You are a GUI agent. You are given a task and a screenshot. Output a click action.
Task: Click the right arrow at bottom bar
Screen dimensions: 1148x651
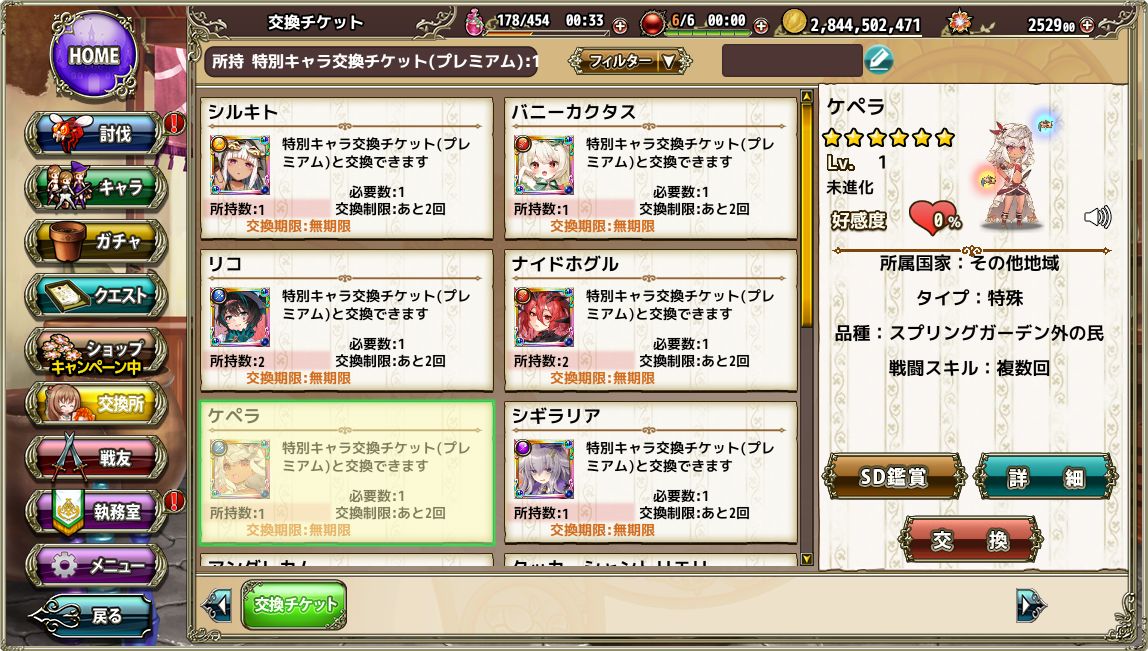pyautogui.click(x=1032, y=605)
